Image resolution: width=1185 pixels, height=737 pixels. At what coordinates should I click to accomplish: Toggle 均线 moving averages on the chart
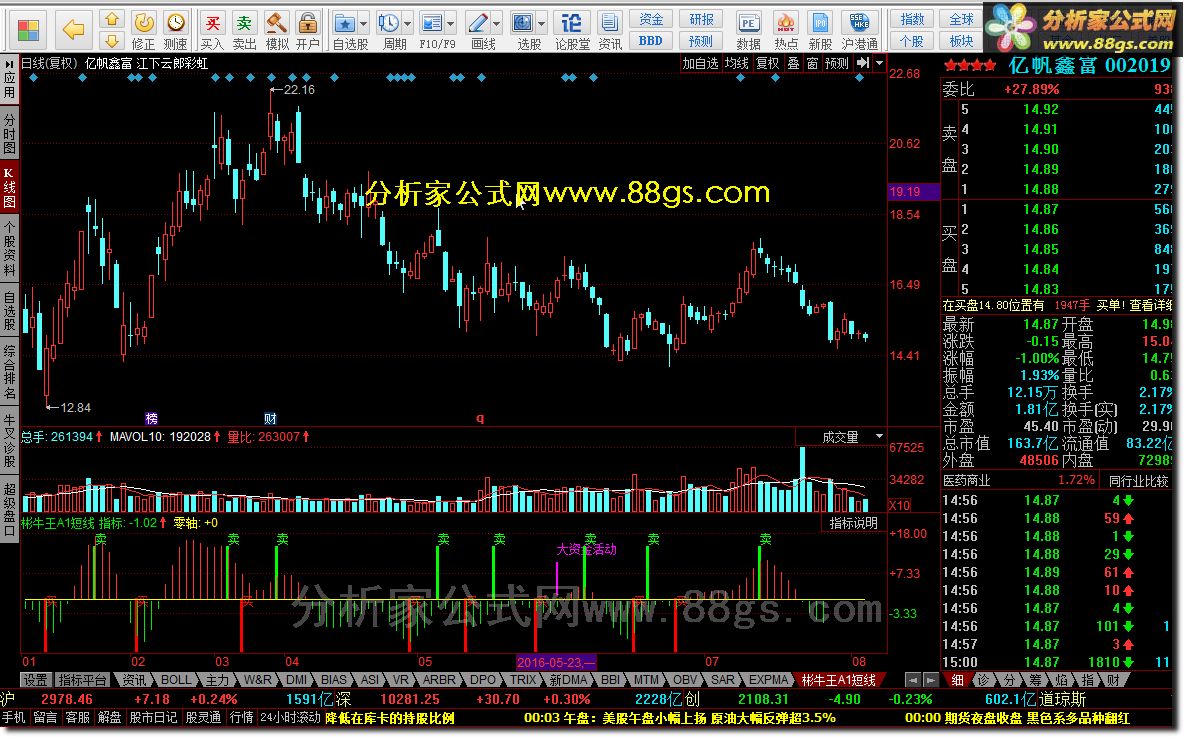[x=736, y=63]
